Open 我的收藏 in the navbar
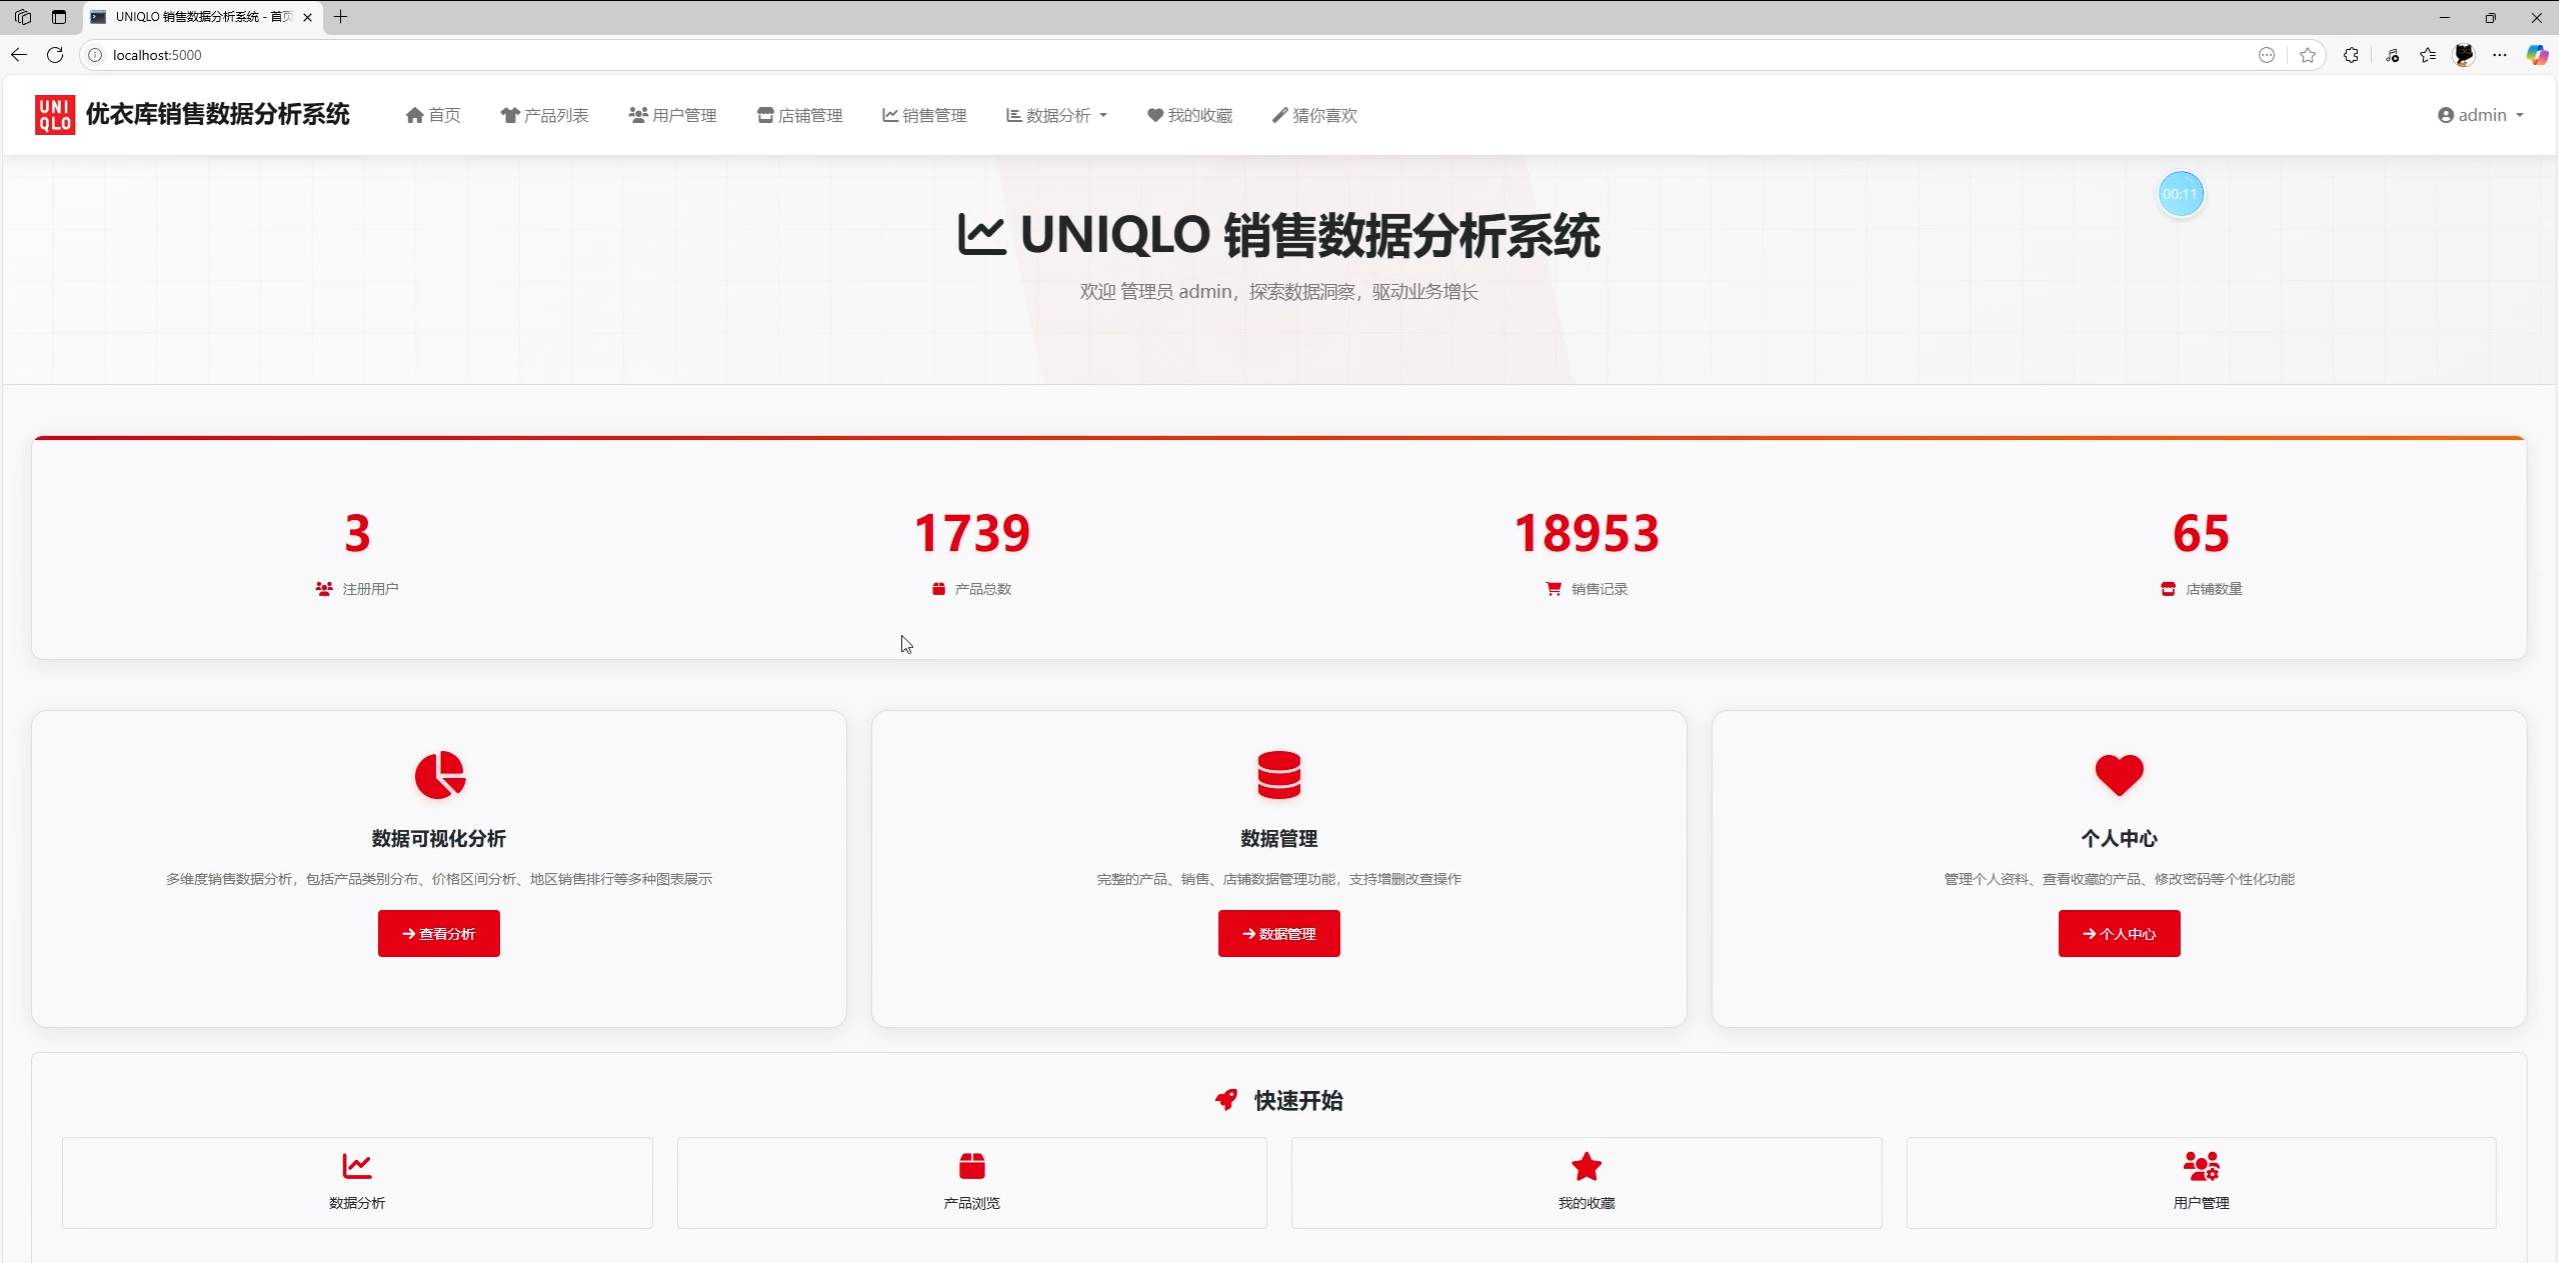Image resolution: width=2559 pixels, height=1263 pixels. click(x=1190, y=115)
